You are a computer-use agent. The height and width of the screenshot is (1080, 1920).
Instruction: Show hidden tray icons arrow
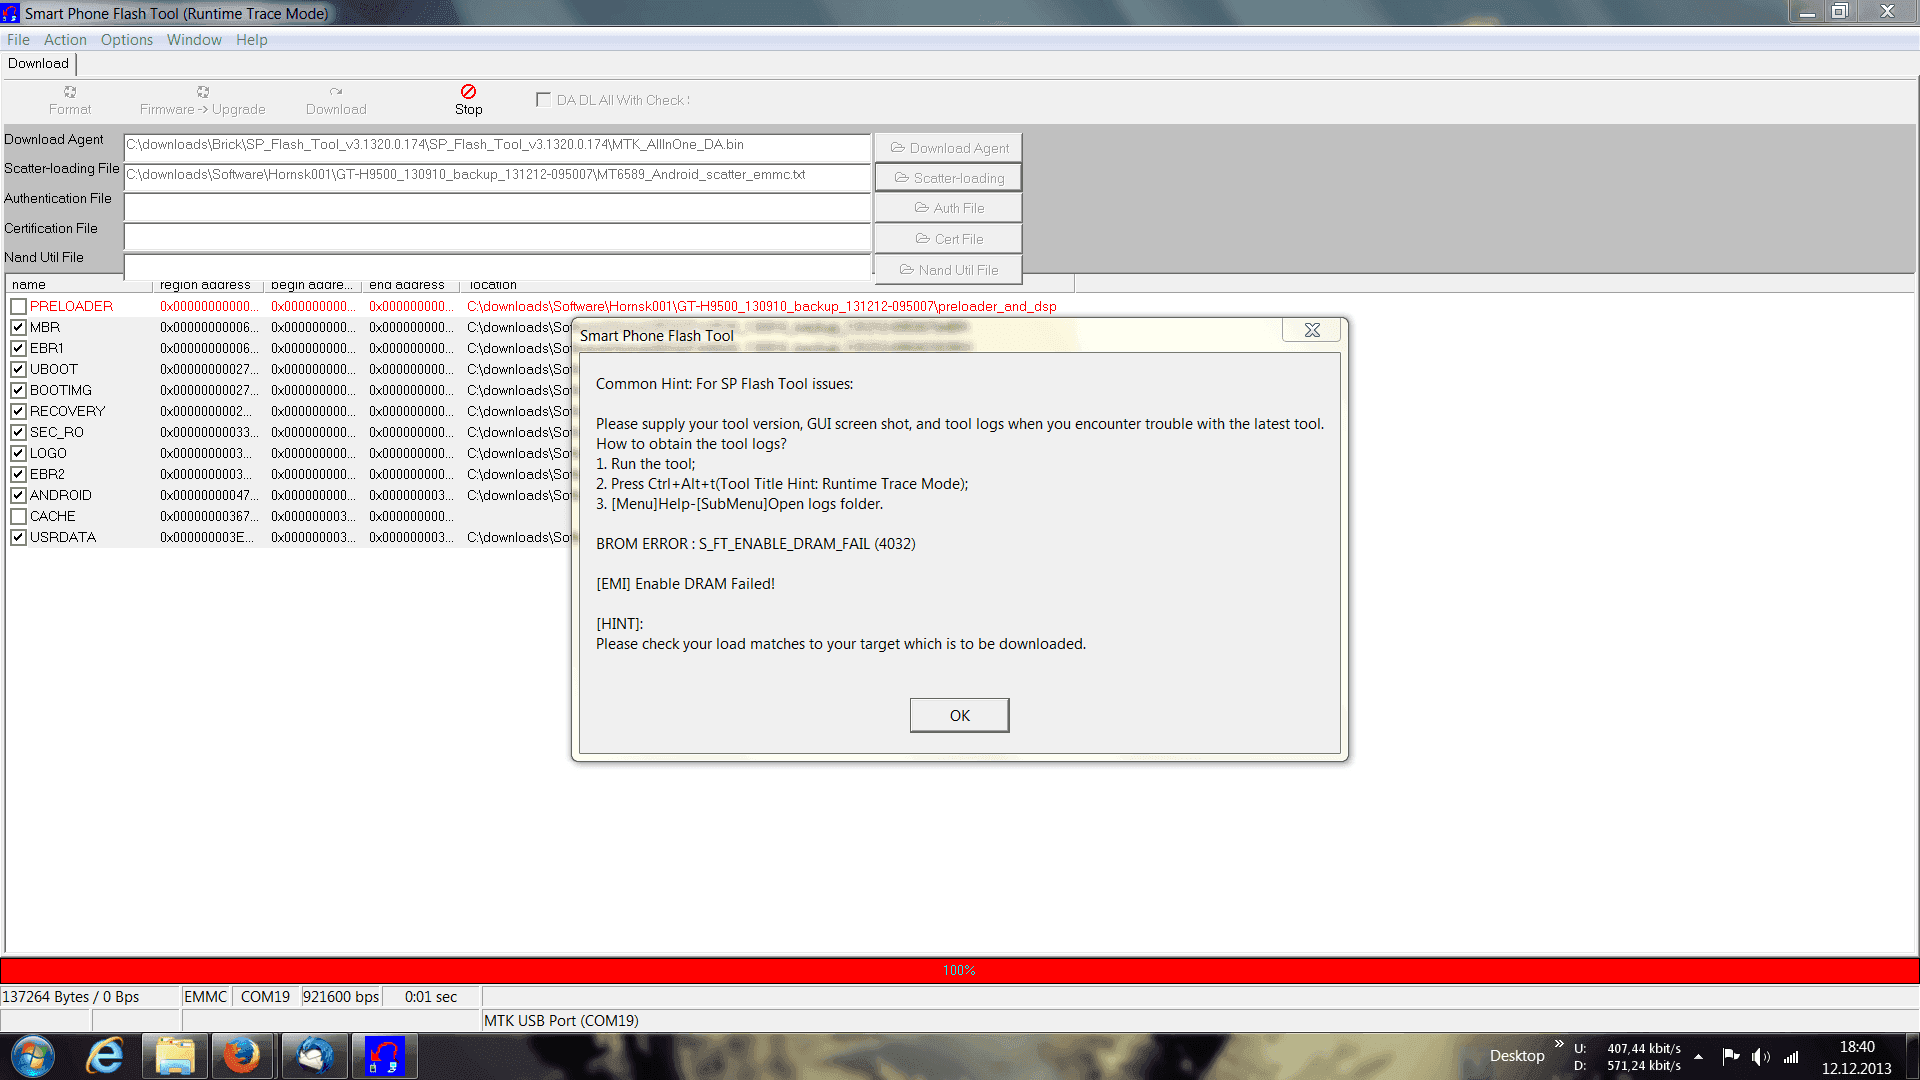[1698, 1057]
